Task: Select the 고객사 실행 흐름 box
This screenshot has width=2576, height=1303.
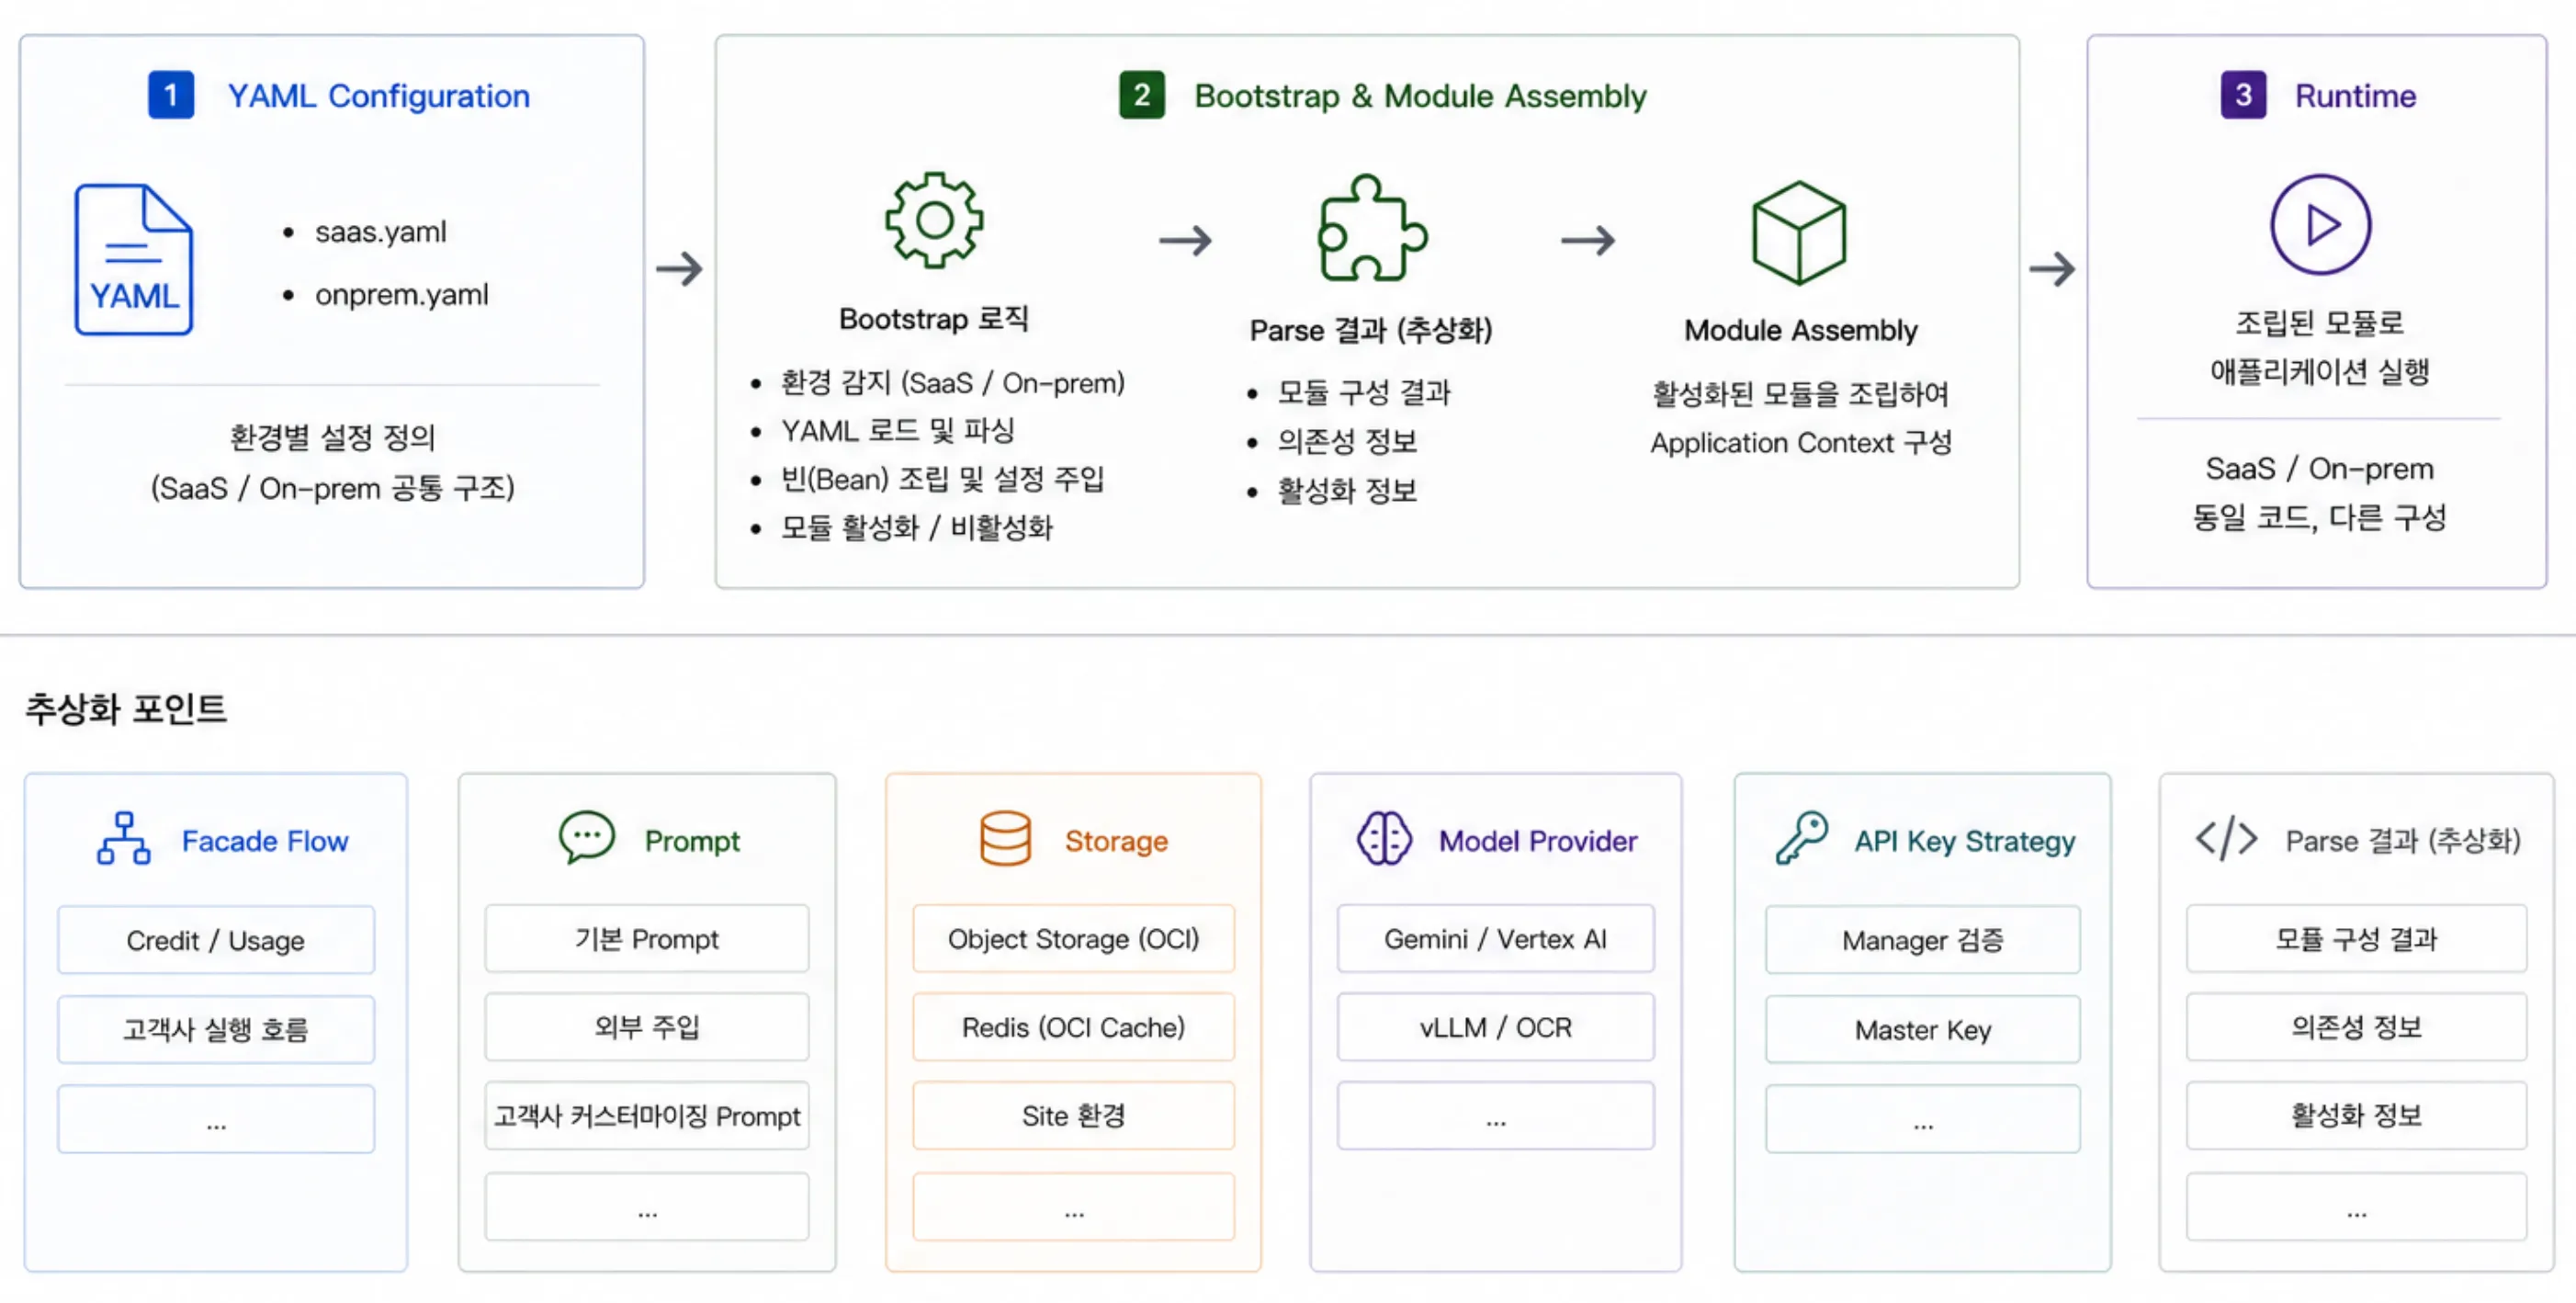Action: click(x=216, y=1029)
